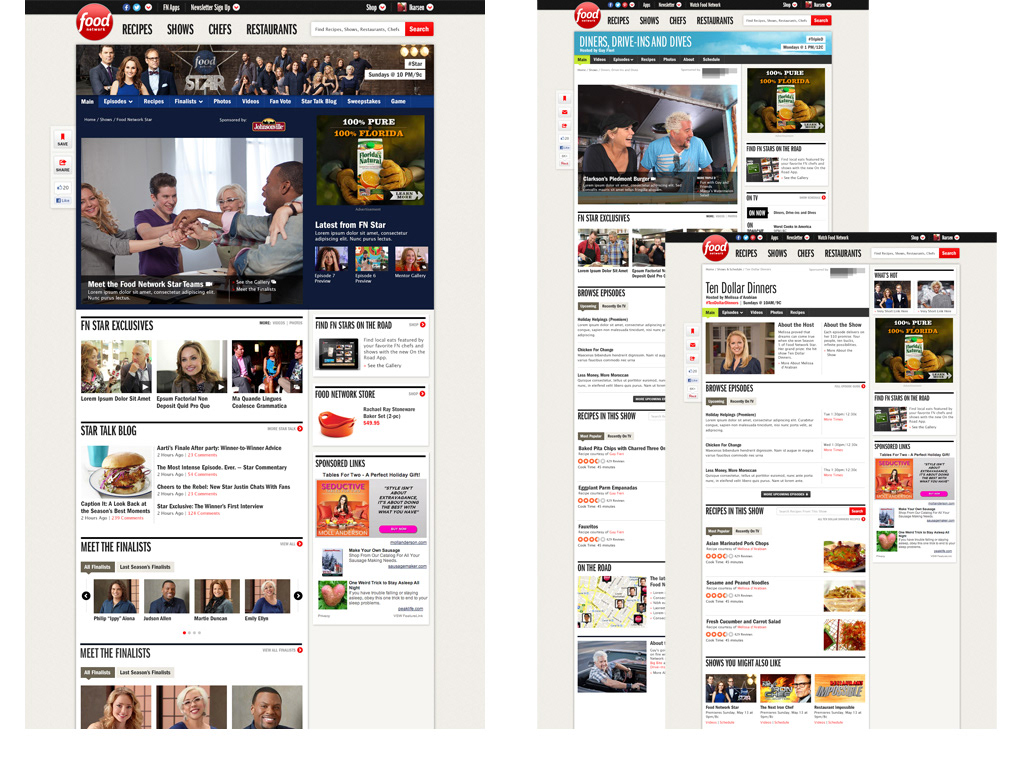Click Food Network logo on Ten Dollar Dinners page
Image resolution: width=1024 pixels, height=768 pixels.
715,248
